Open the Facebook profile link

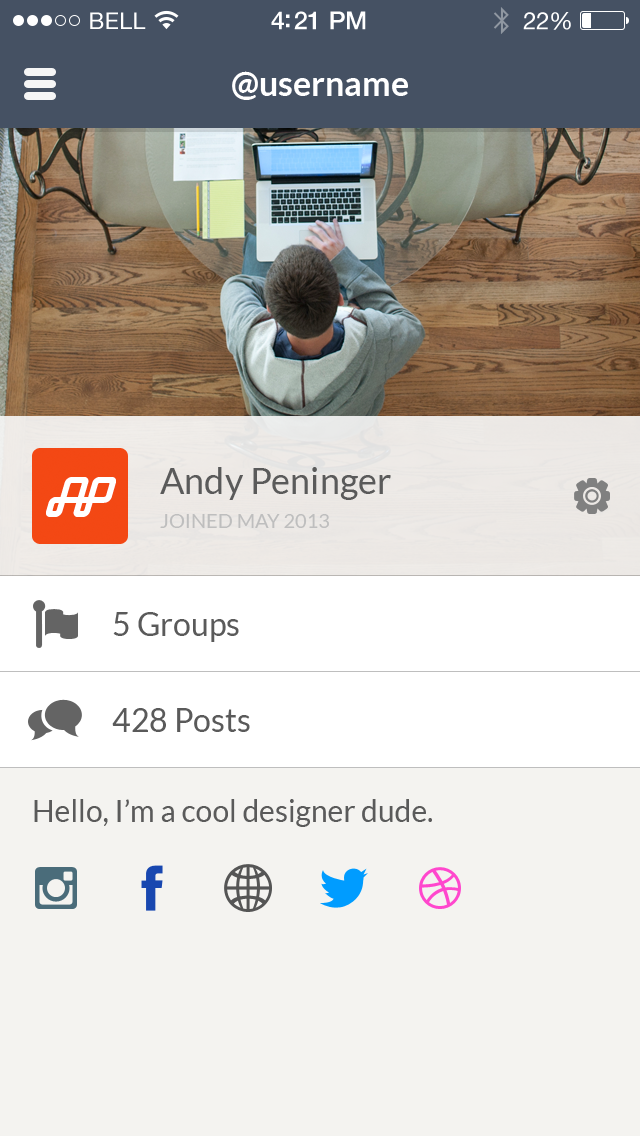click(x=152, y=888)
